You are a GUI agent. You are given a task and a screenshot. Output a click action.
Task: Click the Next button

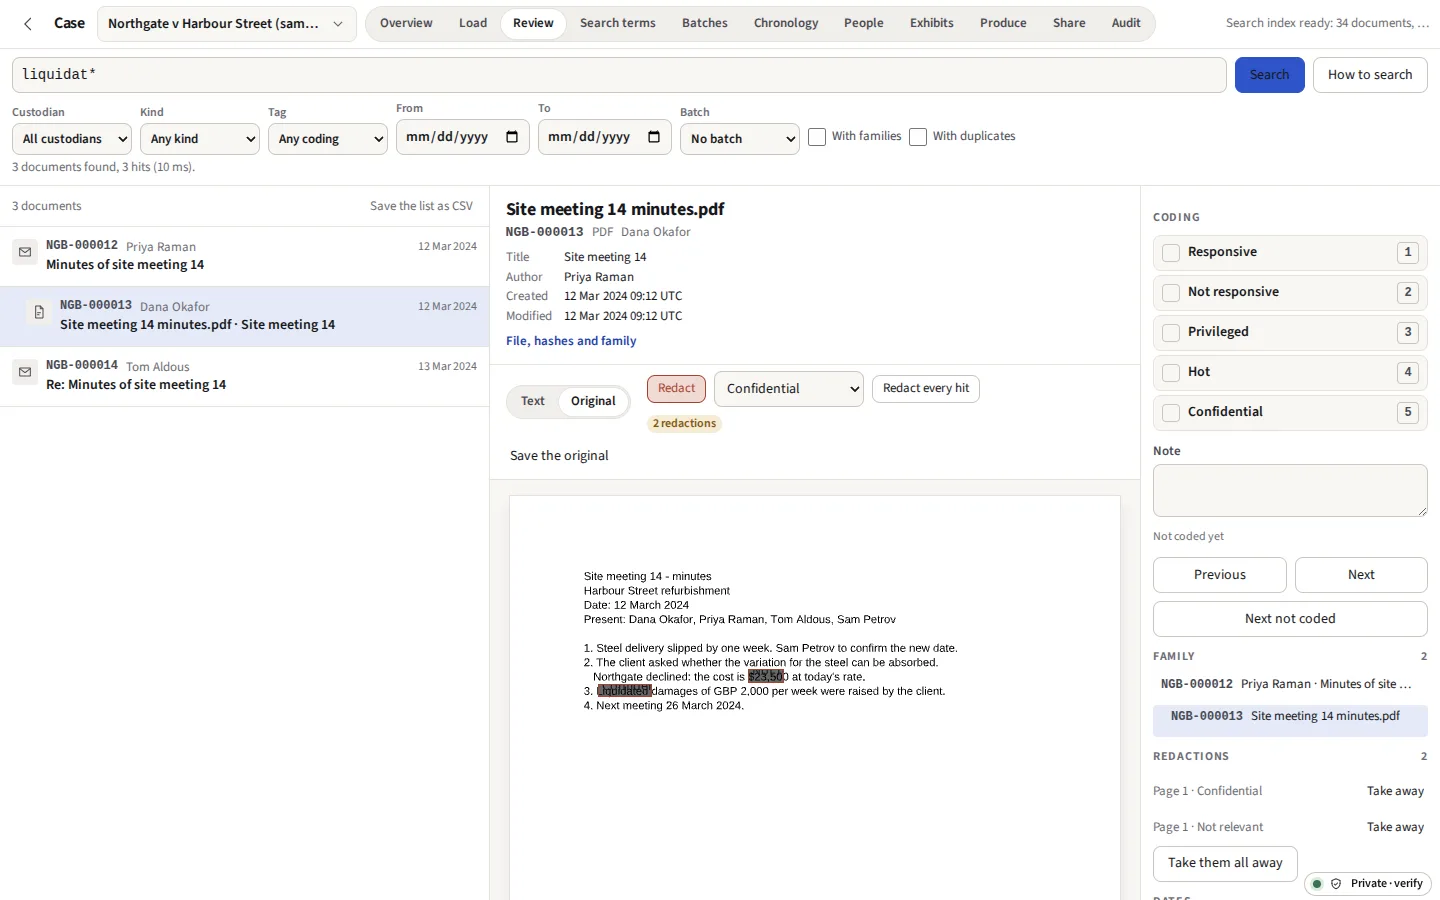point(1361,575)
